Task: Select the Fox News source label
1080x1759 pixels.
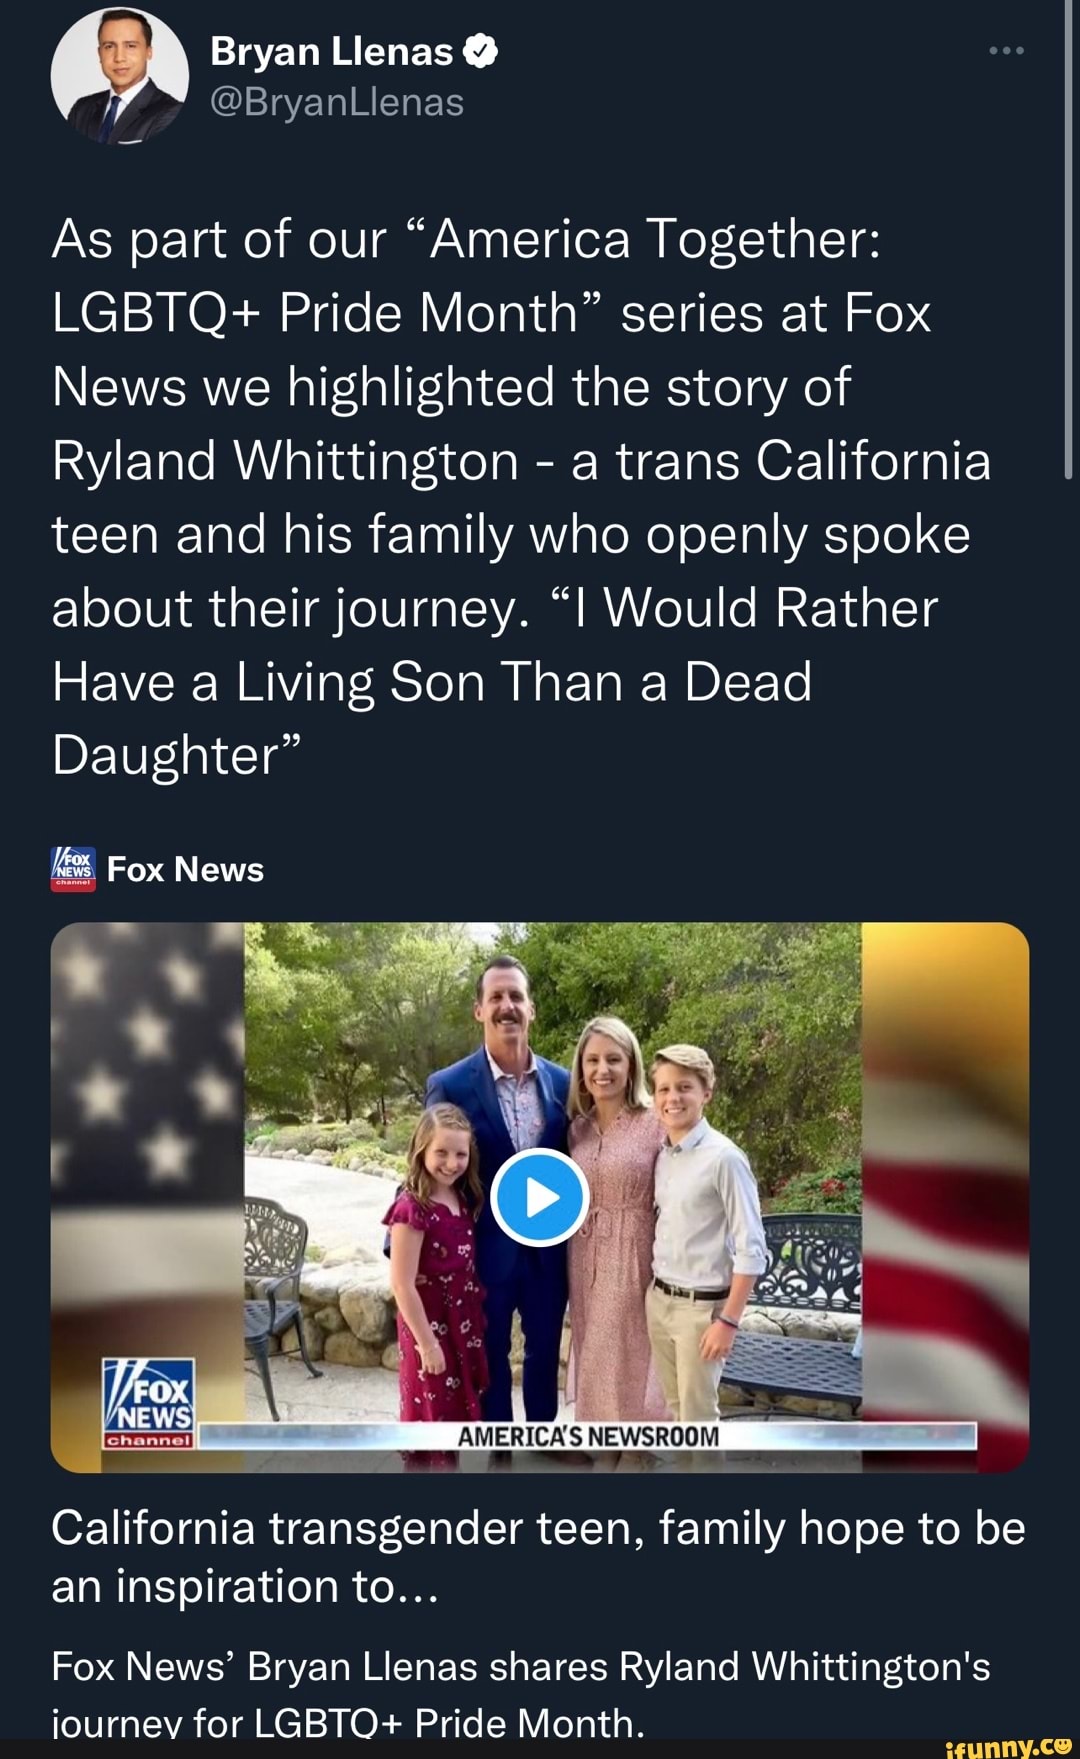Action: click(x=185, y=870)
